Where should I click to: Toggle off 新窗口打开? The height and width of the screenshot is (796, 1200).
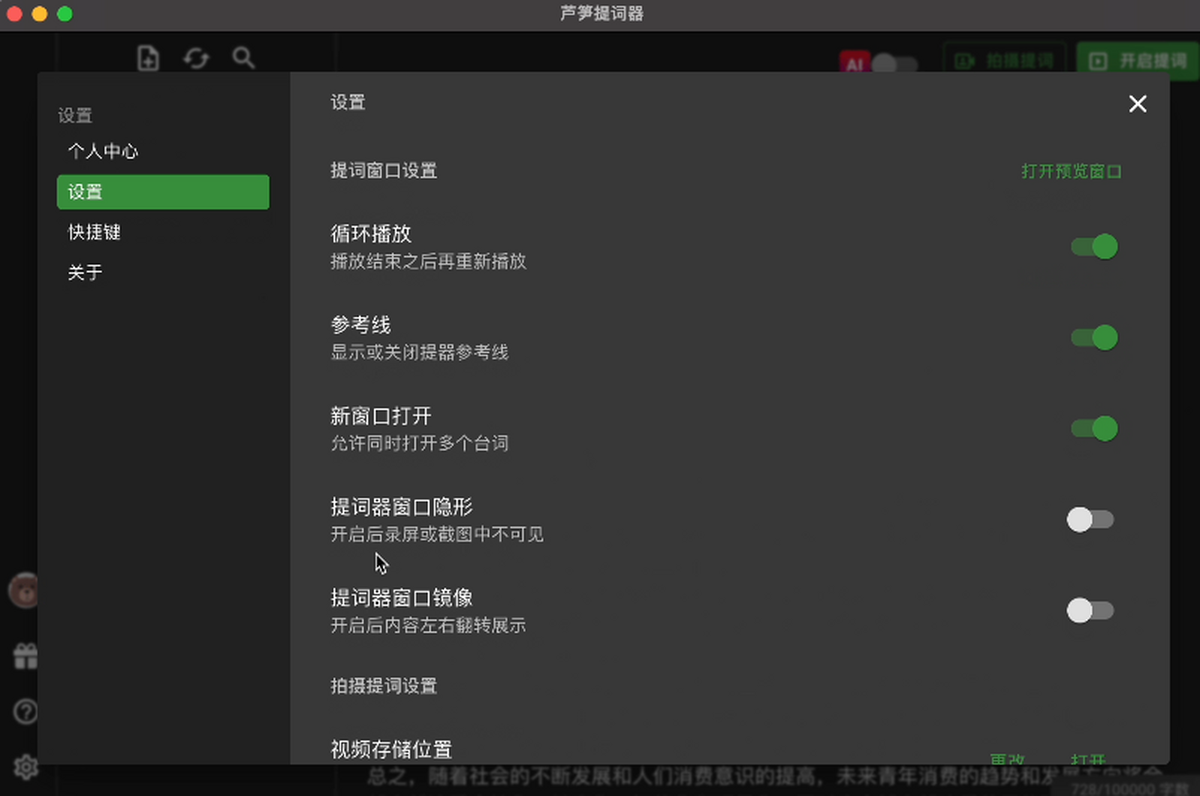click(1093, 429)
